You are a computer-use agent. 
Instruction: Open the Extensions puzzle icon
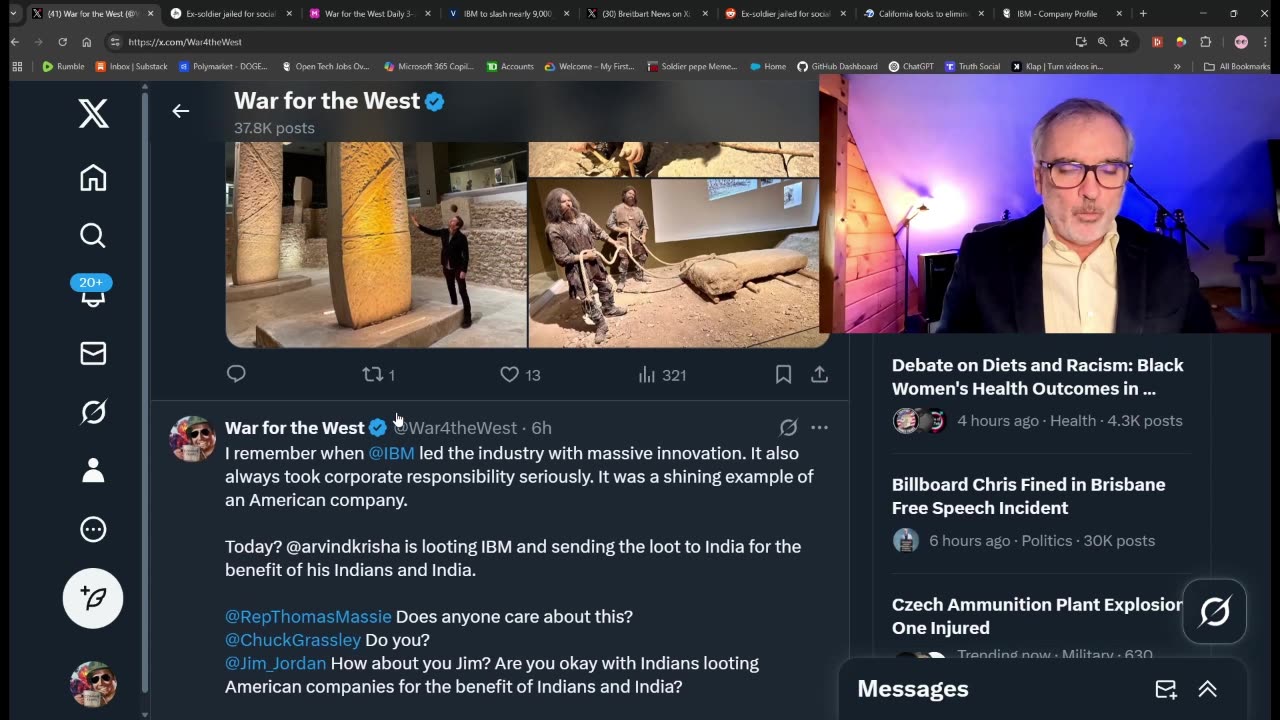[x=1205, y=42]
